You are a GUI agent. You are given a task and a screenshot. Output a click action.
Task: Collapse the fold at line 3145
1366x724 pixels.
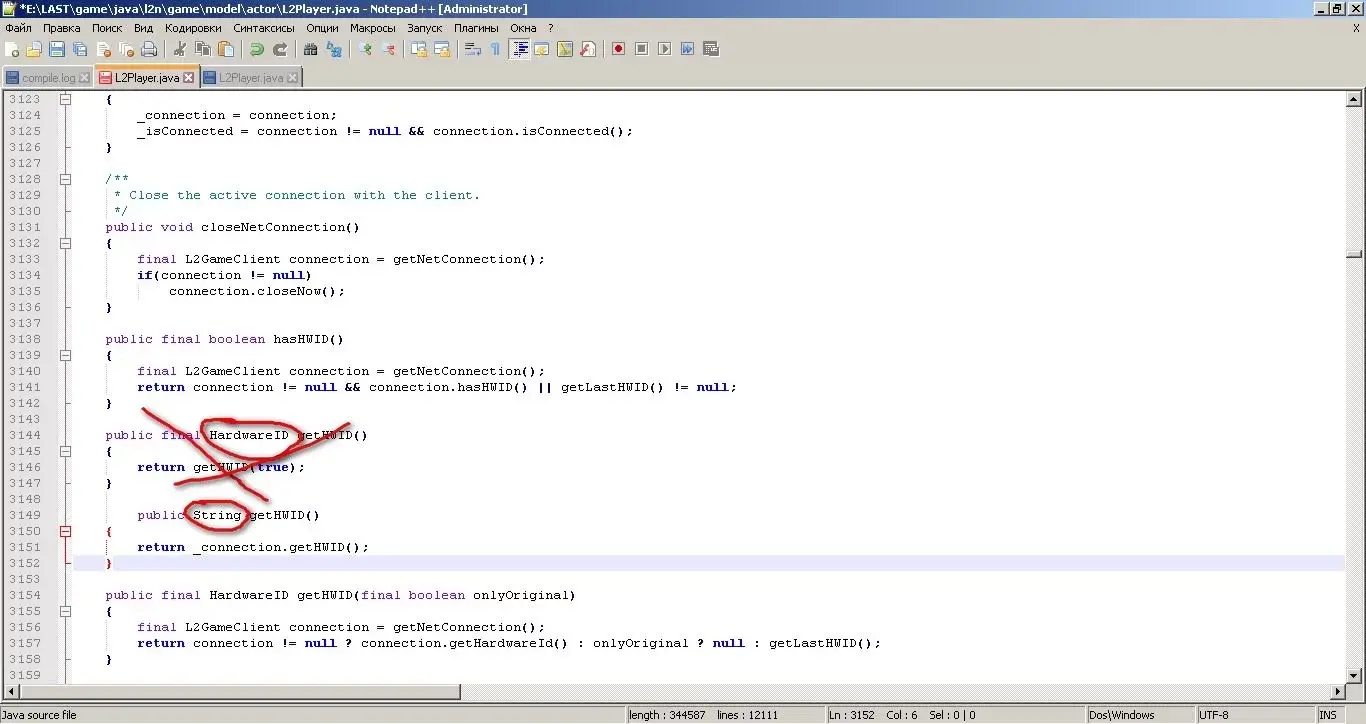pyautogui.click(x=65, y=451)
